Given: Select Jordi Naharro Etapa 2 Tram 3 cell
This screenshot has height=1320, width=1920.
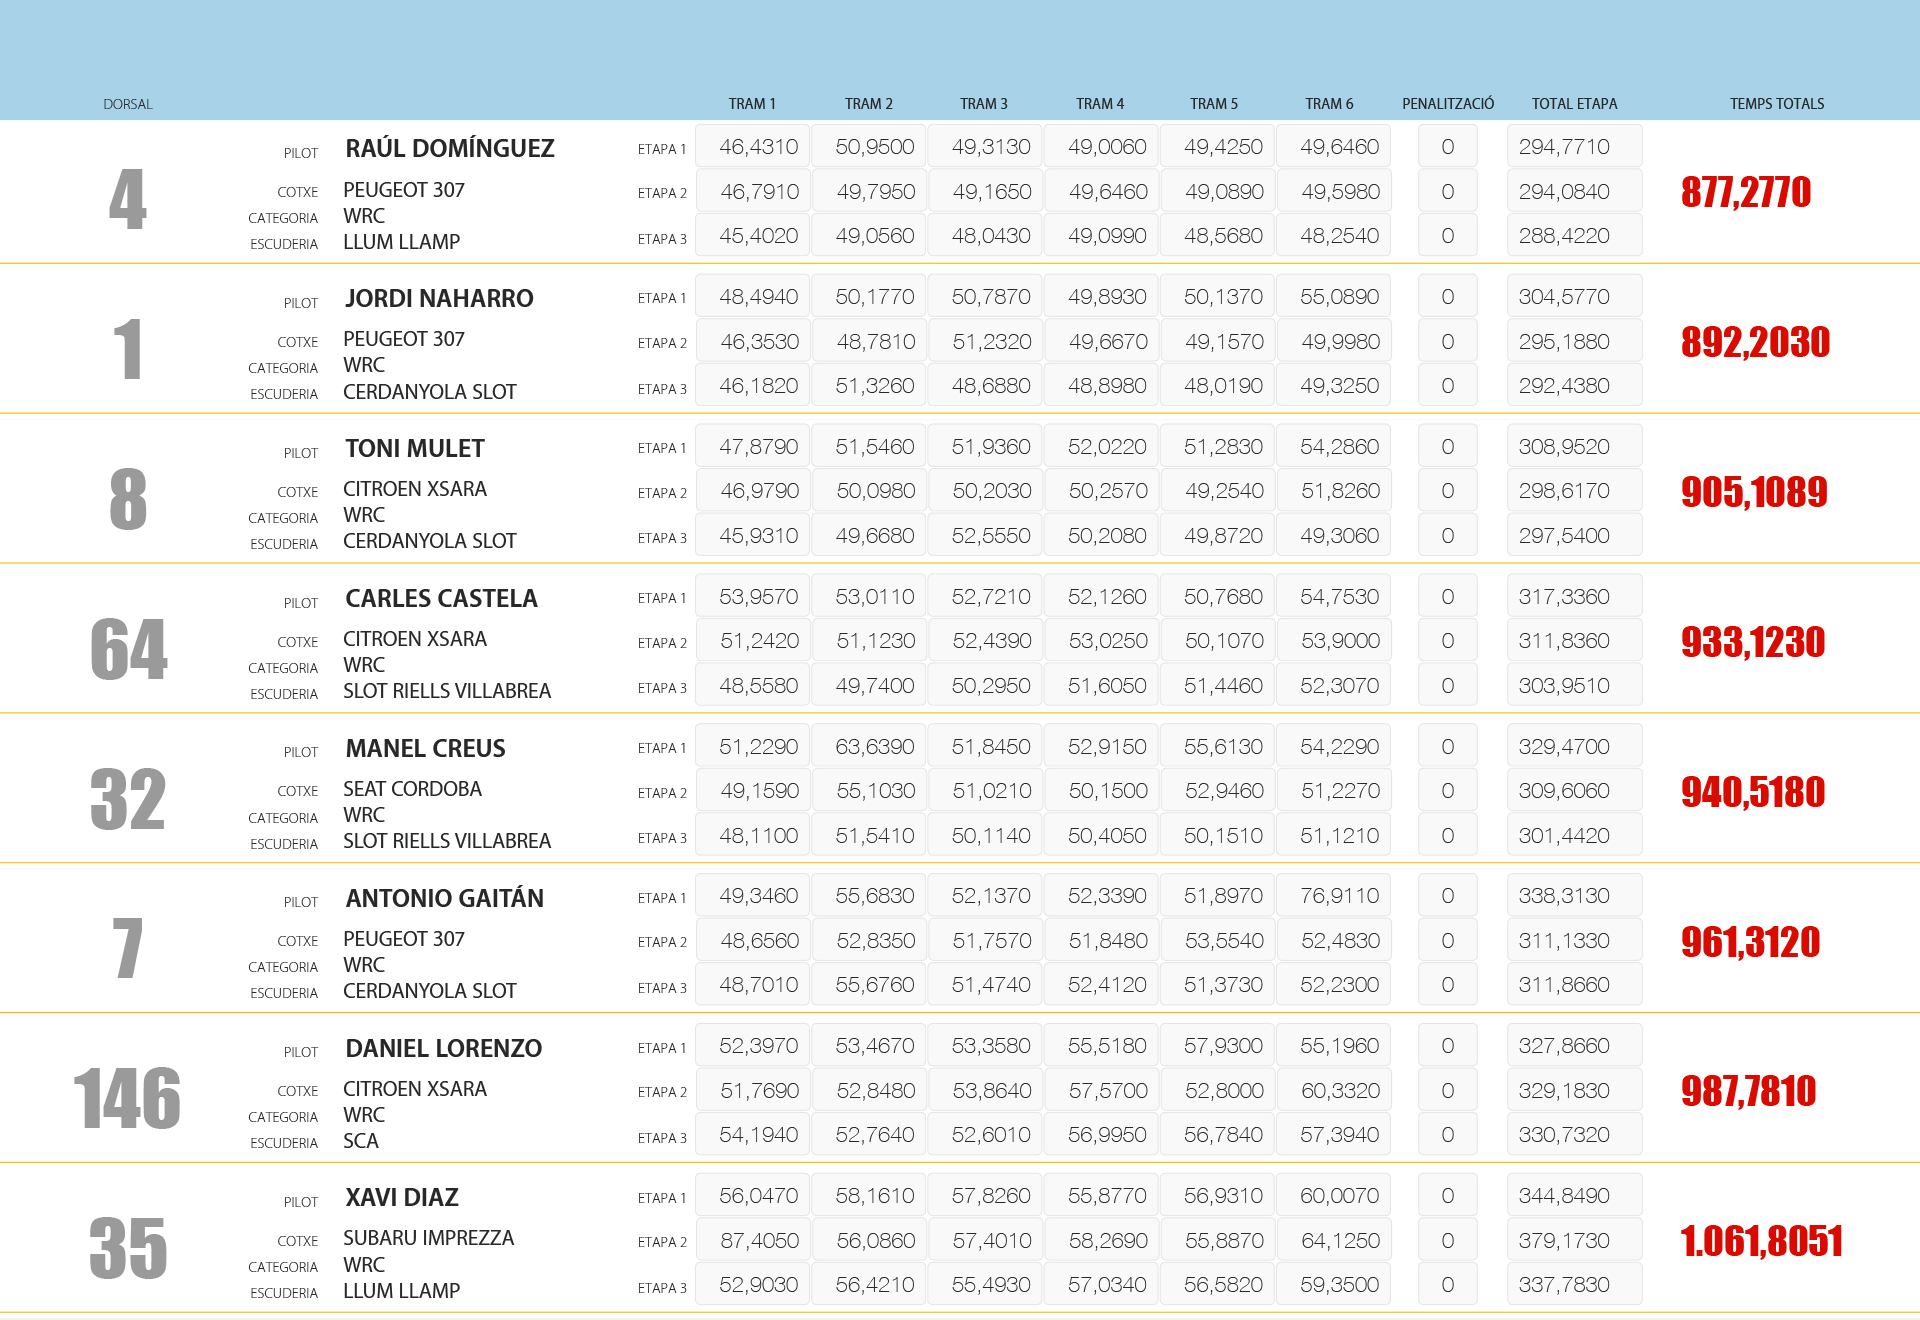Looking at the screenshot, I should point(991,342).
